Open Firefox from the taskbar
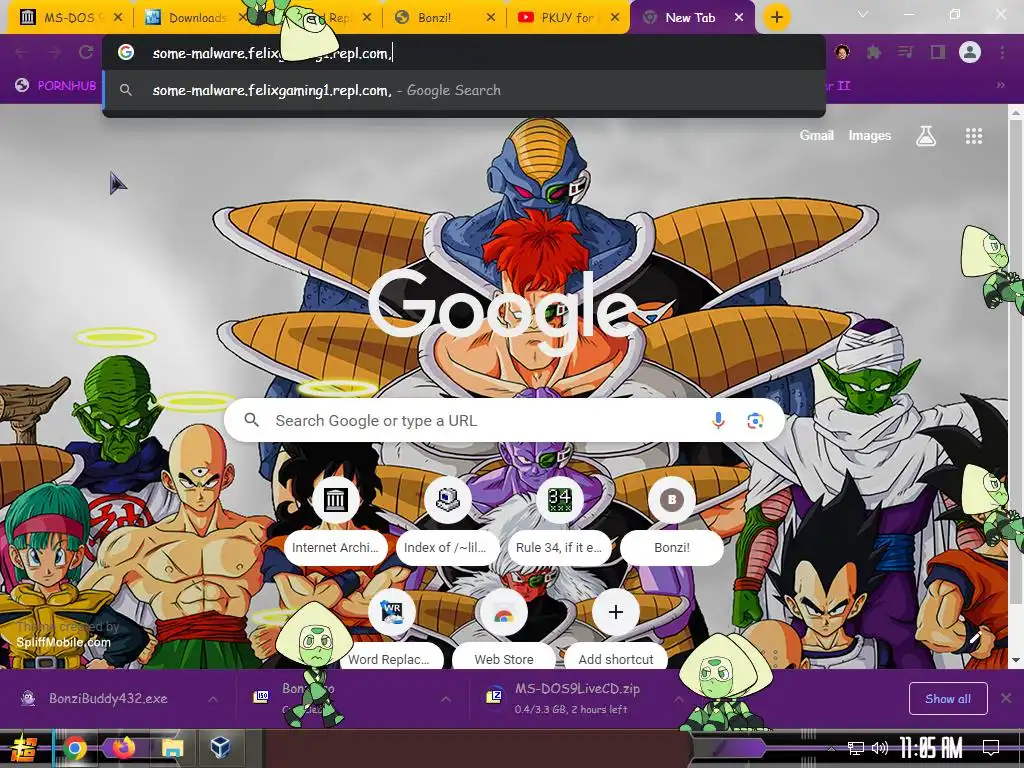 123,747
